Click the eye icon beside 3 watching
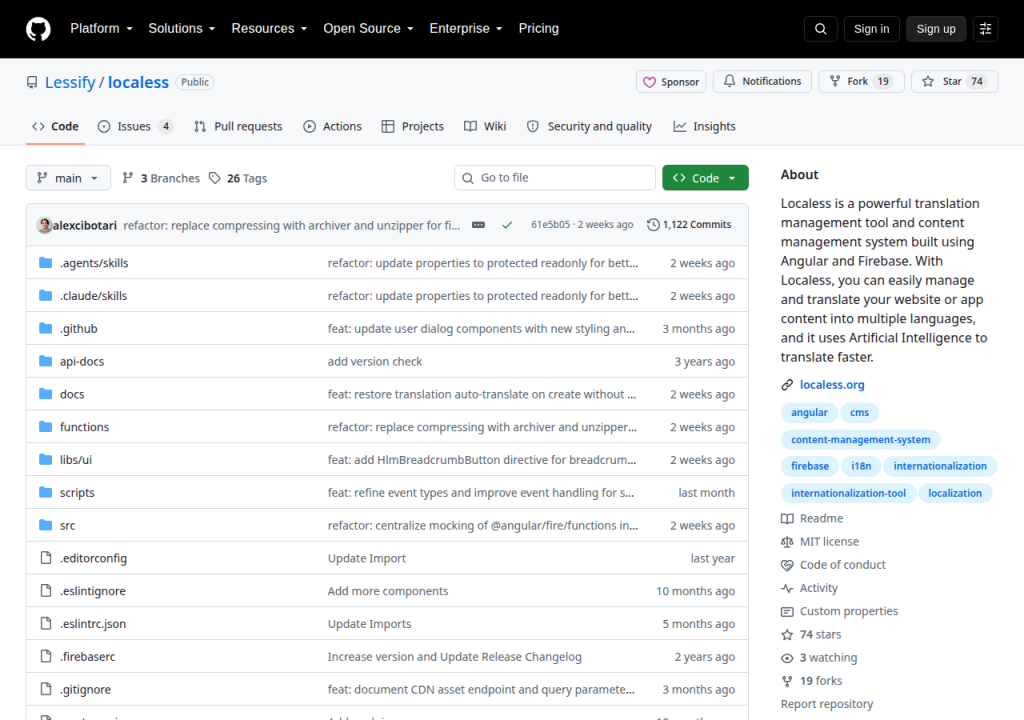 787,658
